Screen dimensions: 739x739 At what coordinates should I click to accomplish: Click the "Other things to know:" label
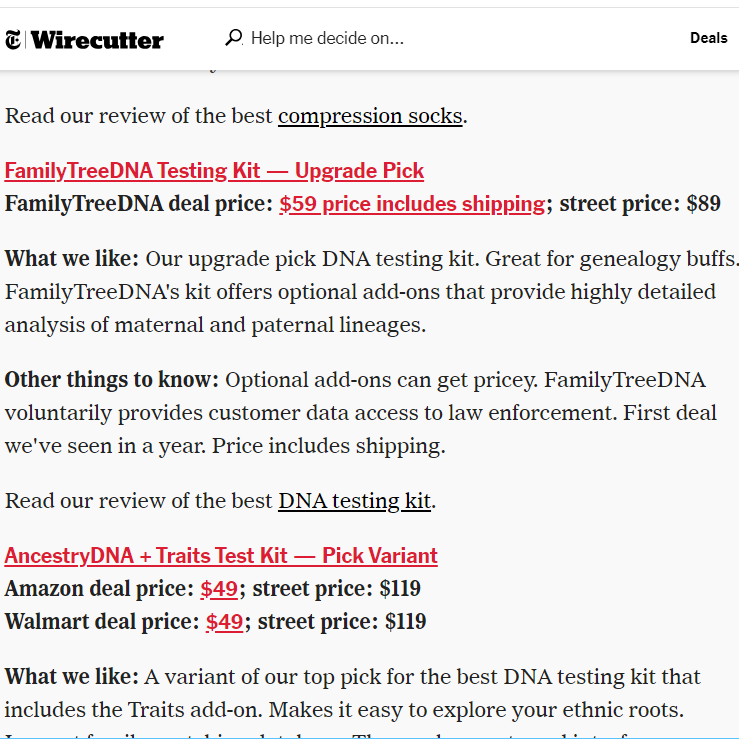pyautogui.click(x=112, y=380)
